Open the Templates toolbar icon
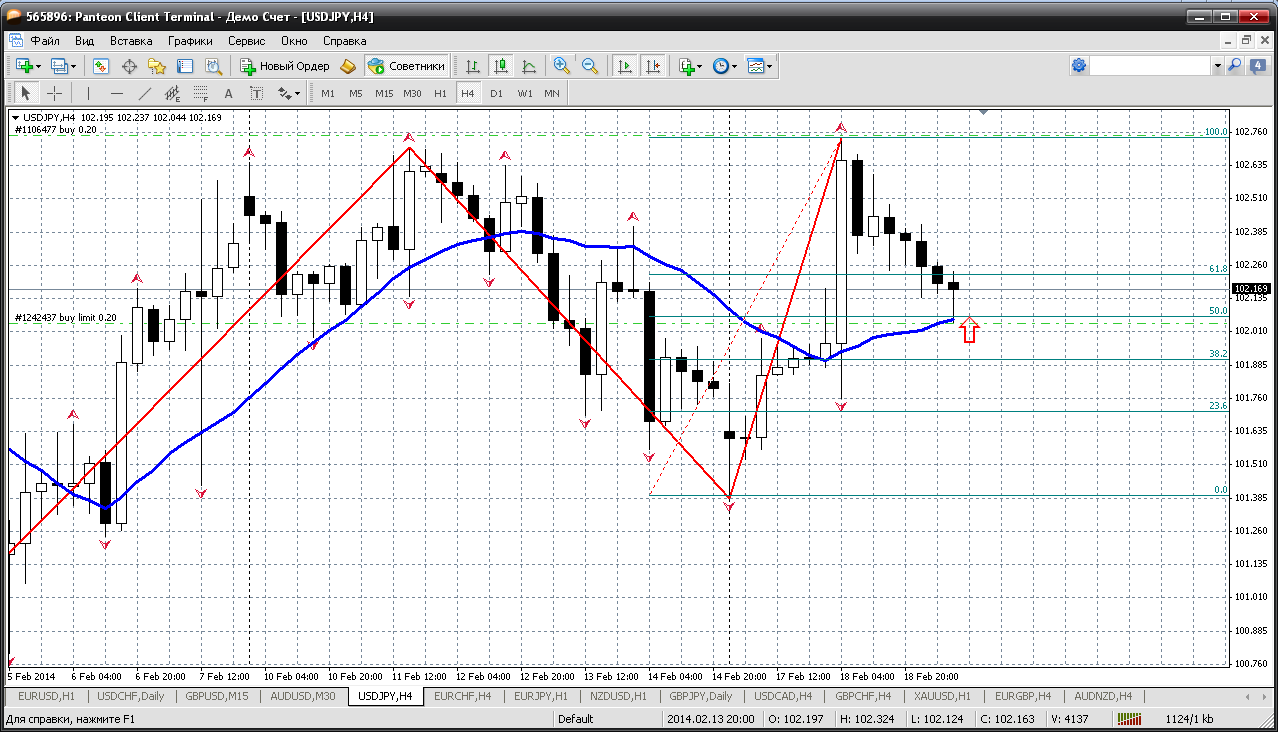Viewport: 1278px width, 732px height. (x=756, y=66)
